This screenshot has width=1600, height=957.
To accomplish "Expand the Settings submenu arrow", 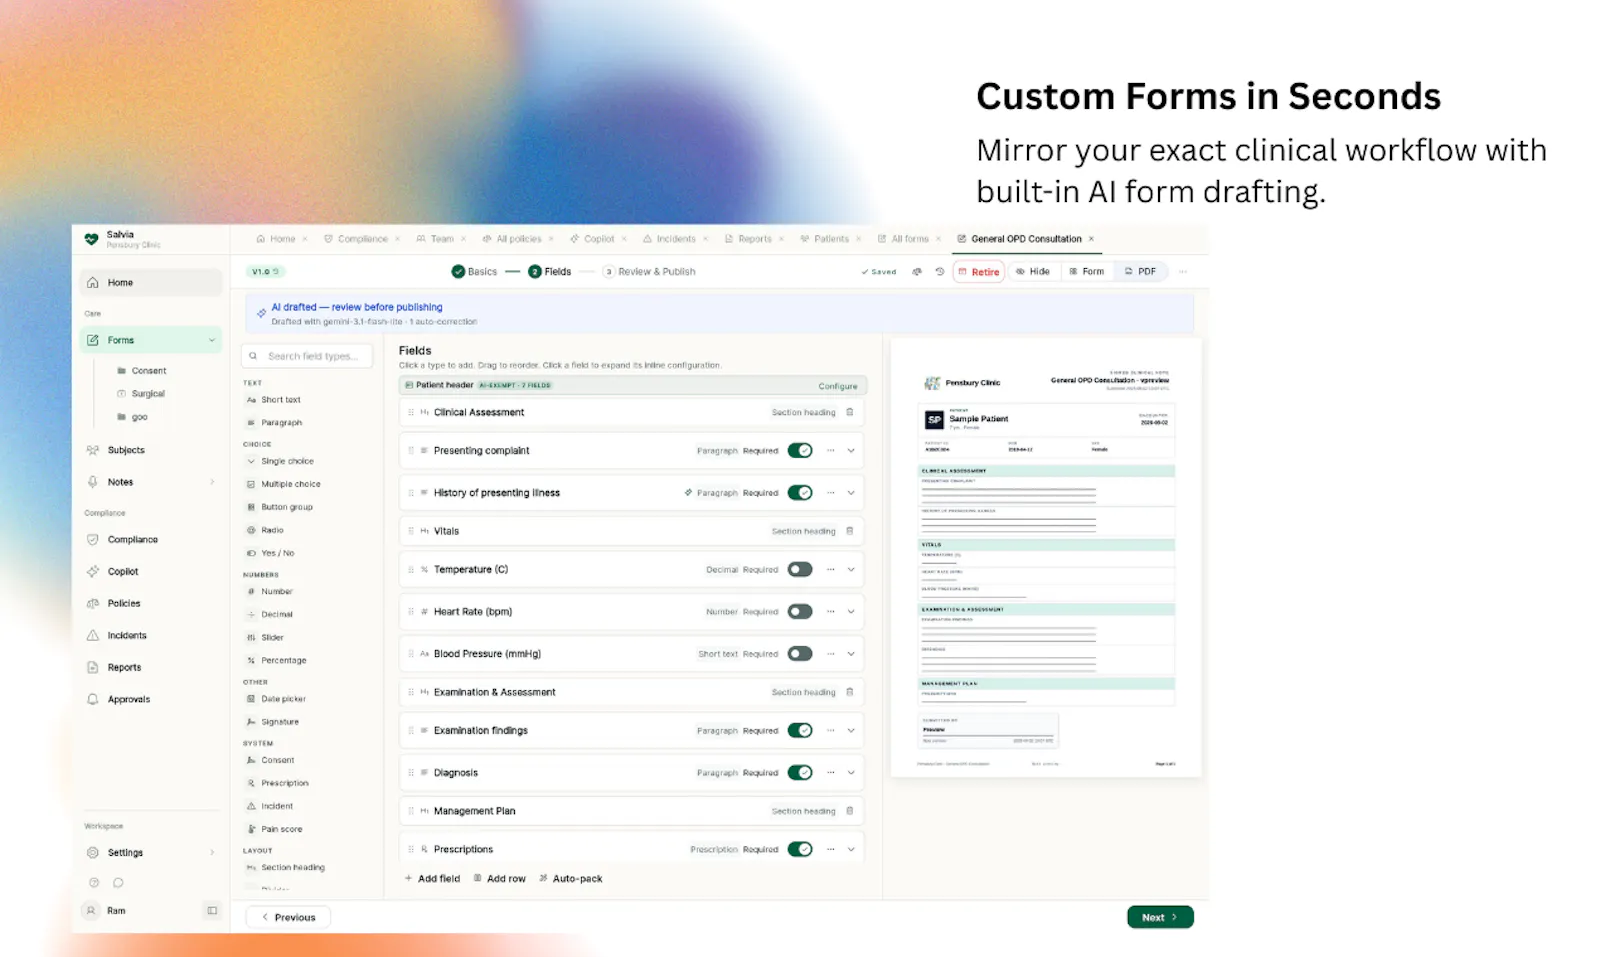I will [212, 853].
